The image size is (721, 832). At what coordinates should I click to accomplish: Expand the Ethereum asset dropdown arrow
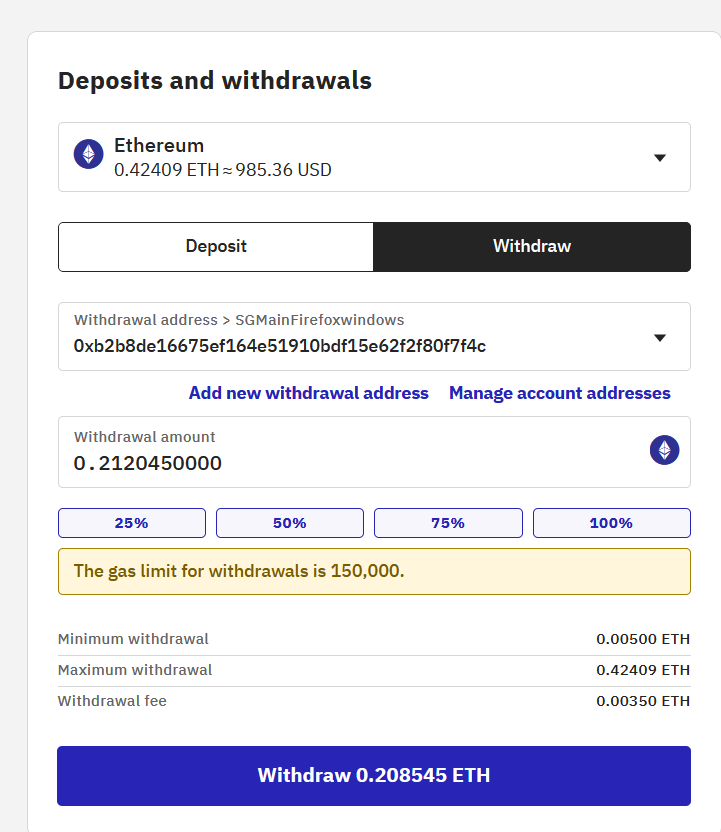coord(660,158)
